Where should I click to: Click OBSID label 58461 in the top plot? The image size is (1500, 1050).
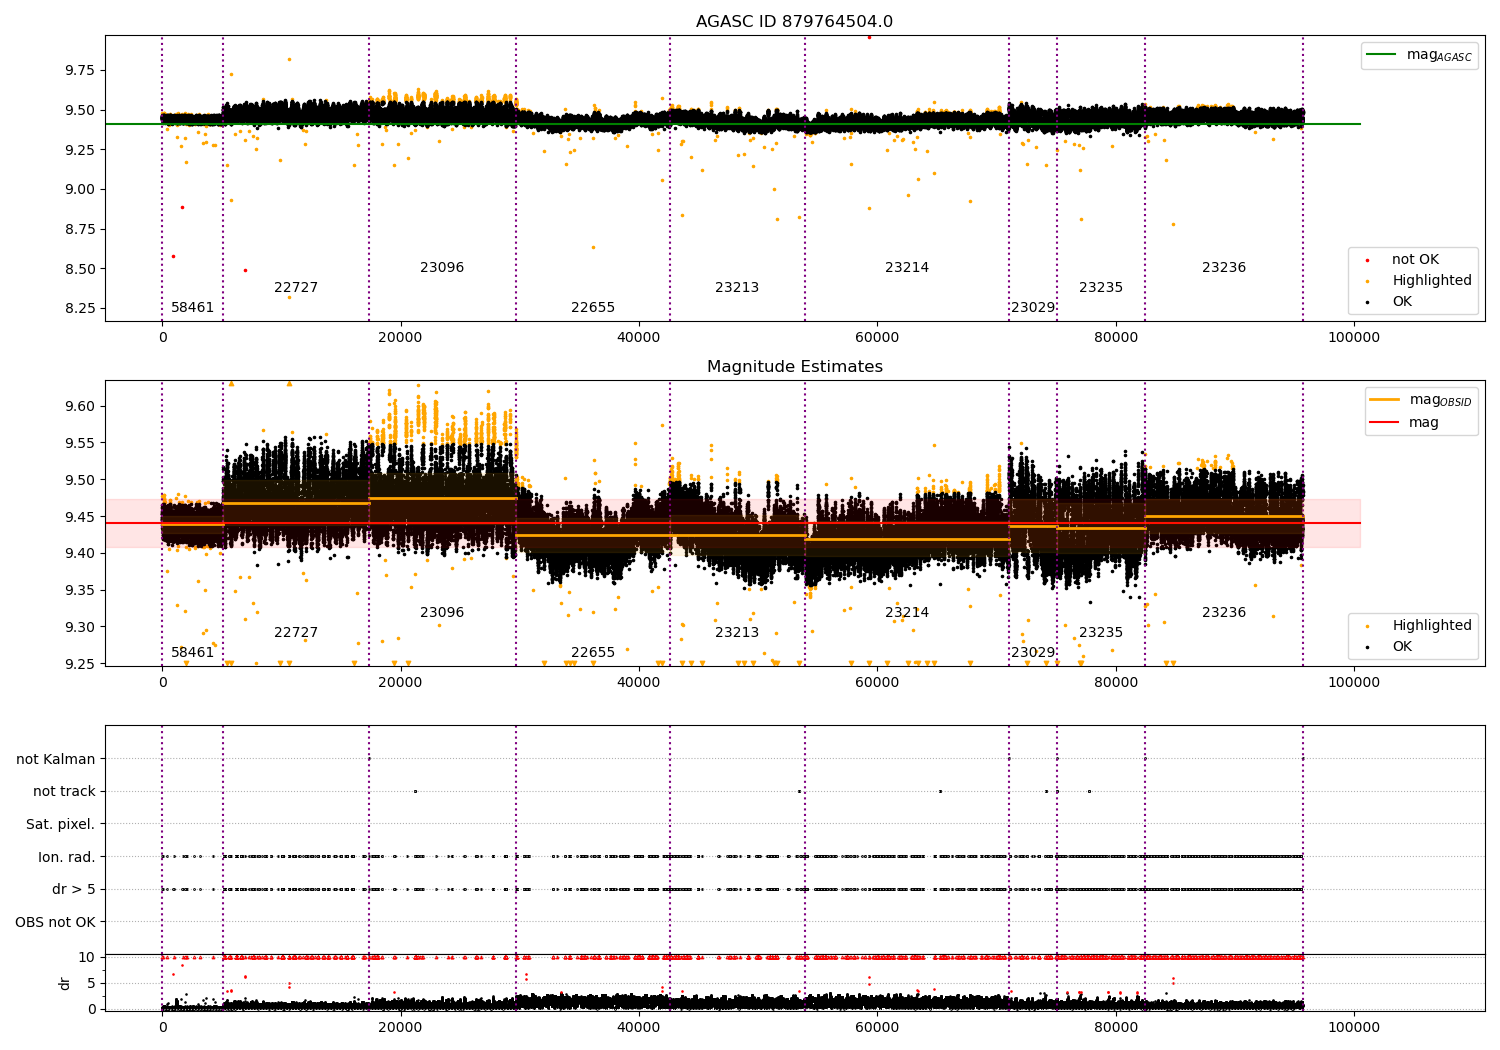click(192, 308)
